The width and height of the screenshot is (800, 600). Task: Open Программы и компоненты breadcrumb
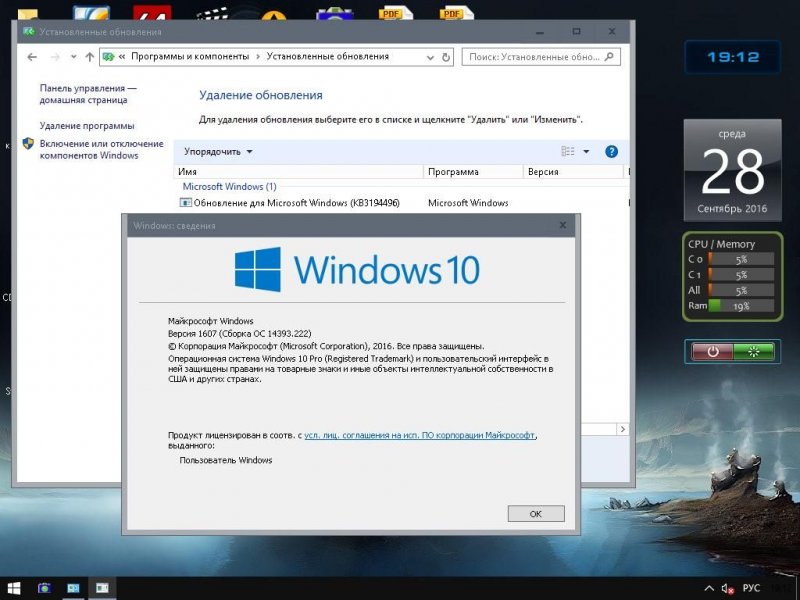coord(190,57)
